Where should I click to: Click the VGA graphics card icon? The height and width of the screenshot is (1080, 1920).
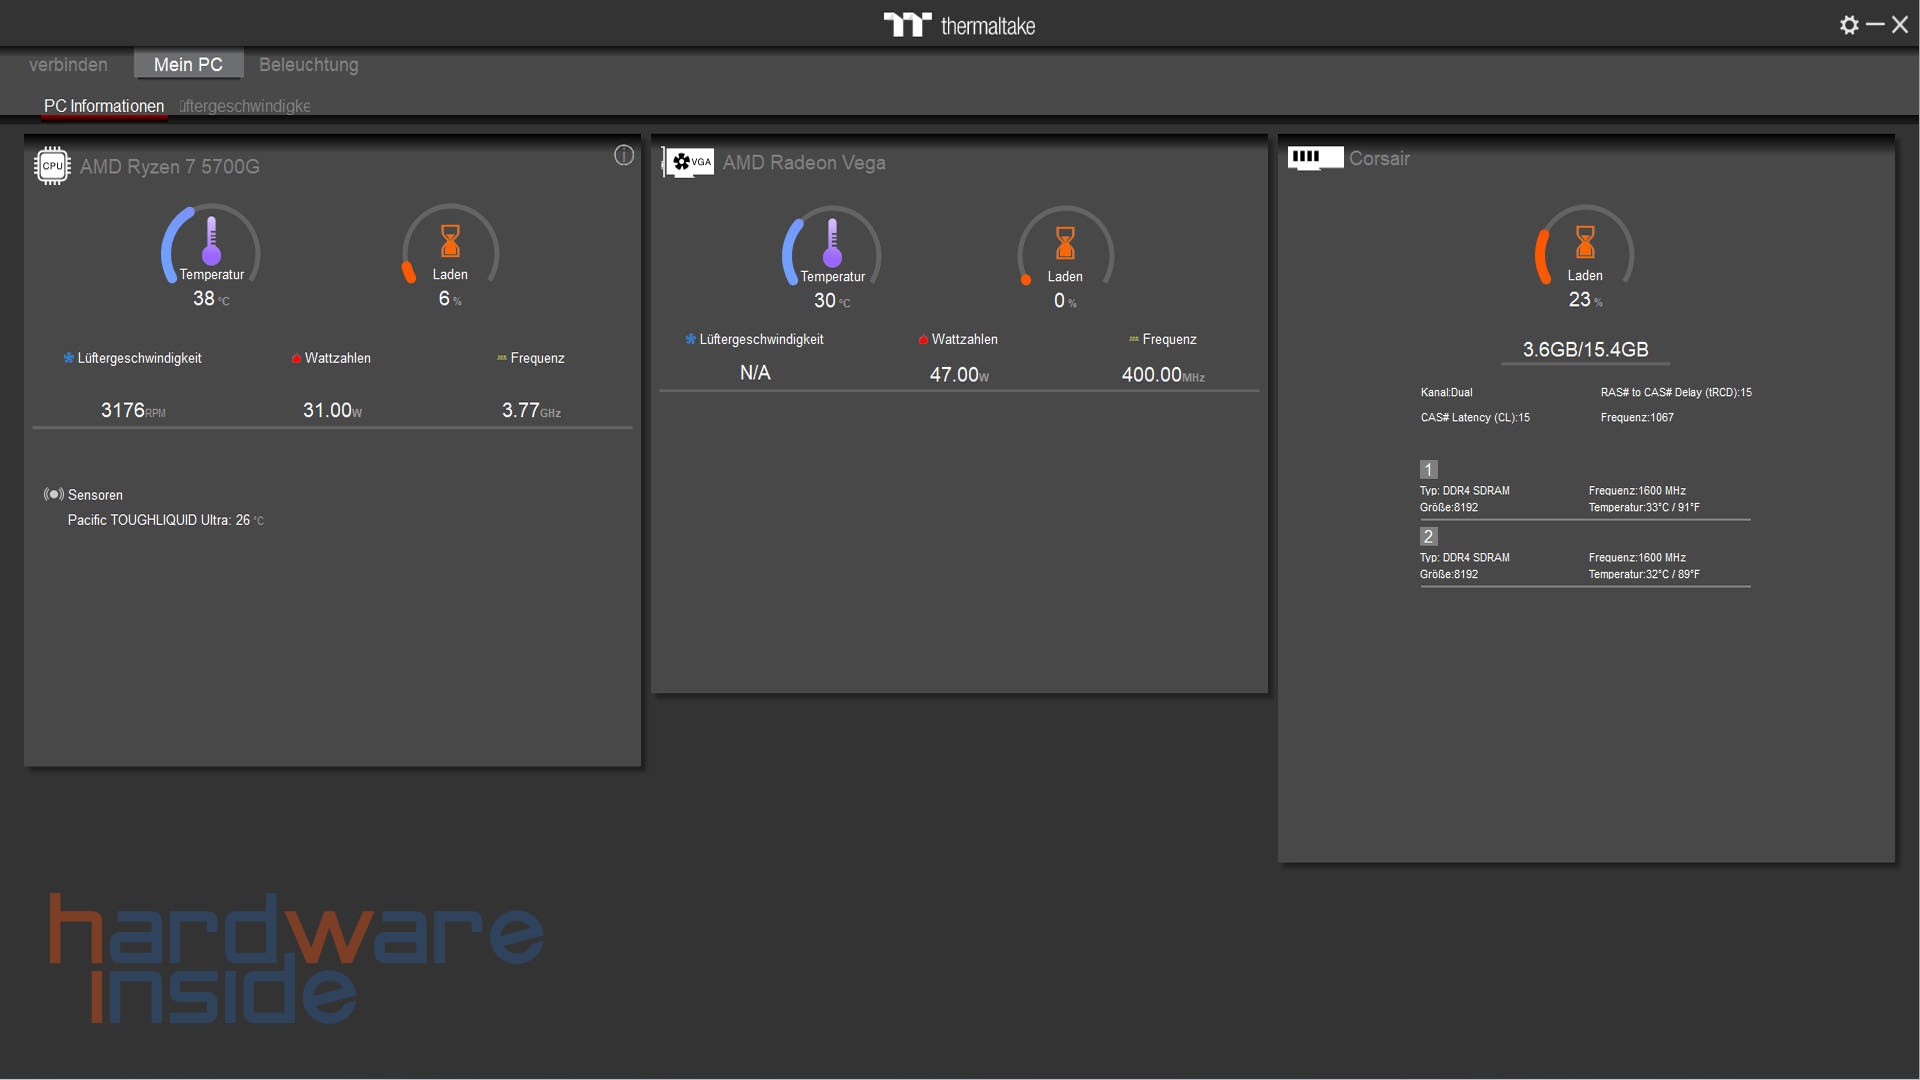[x=689, y=162]
